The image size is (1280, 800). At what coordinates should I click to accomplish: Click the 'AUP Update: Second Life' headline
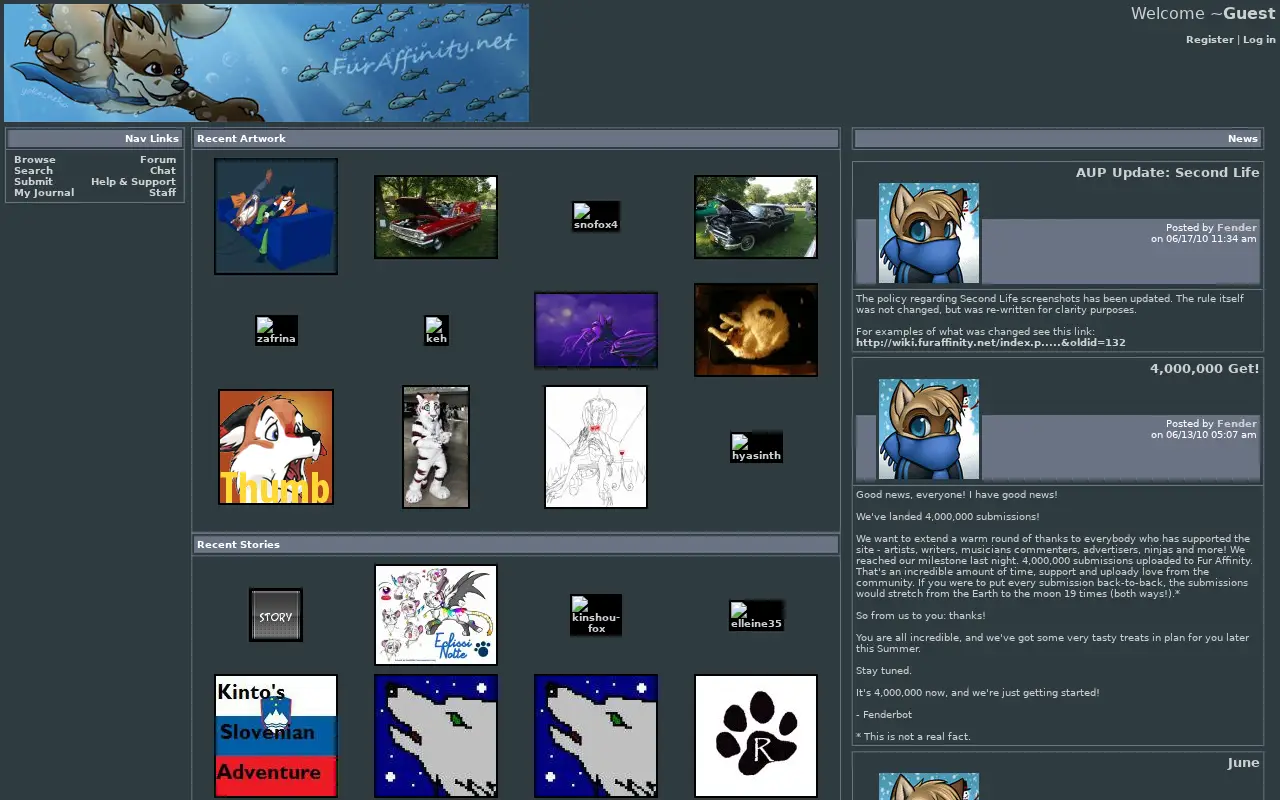coord(1168,173)
